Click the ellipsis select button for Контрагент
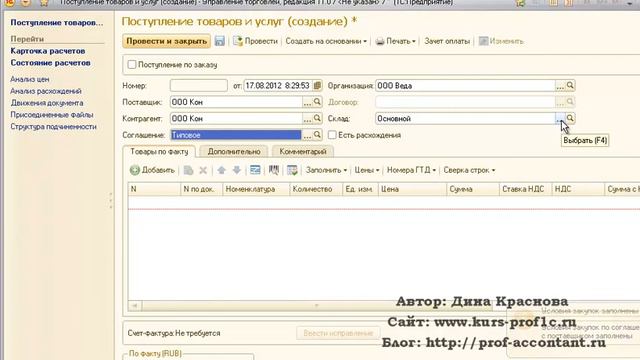This screenshot has width=640, height=360. coord(307,118)
